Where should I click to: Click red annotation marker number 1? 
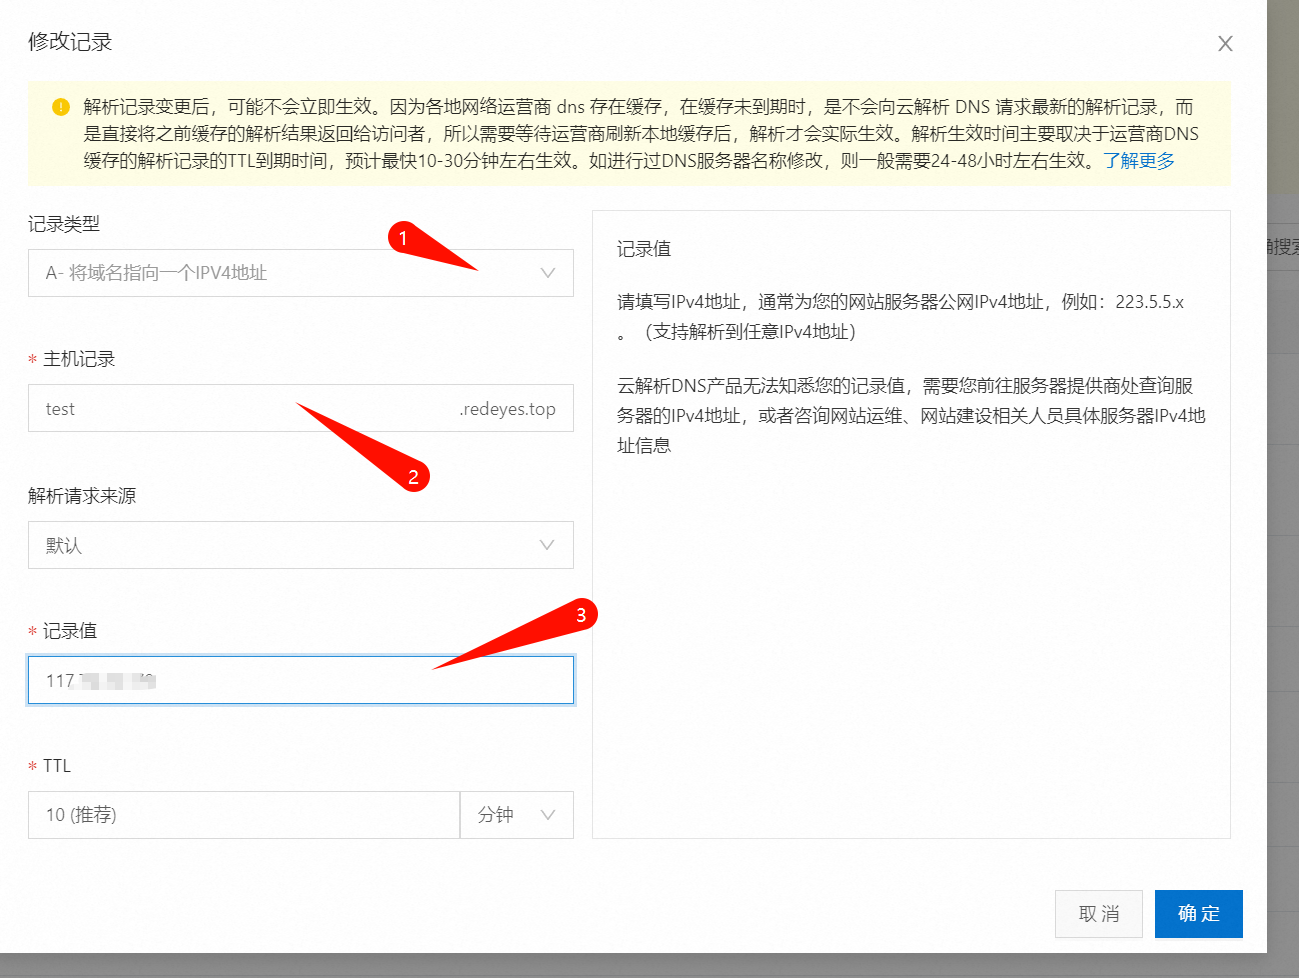coord(403,238)
